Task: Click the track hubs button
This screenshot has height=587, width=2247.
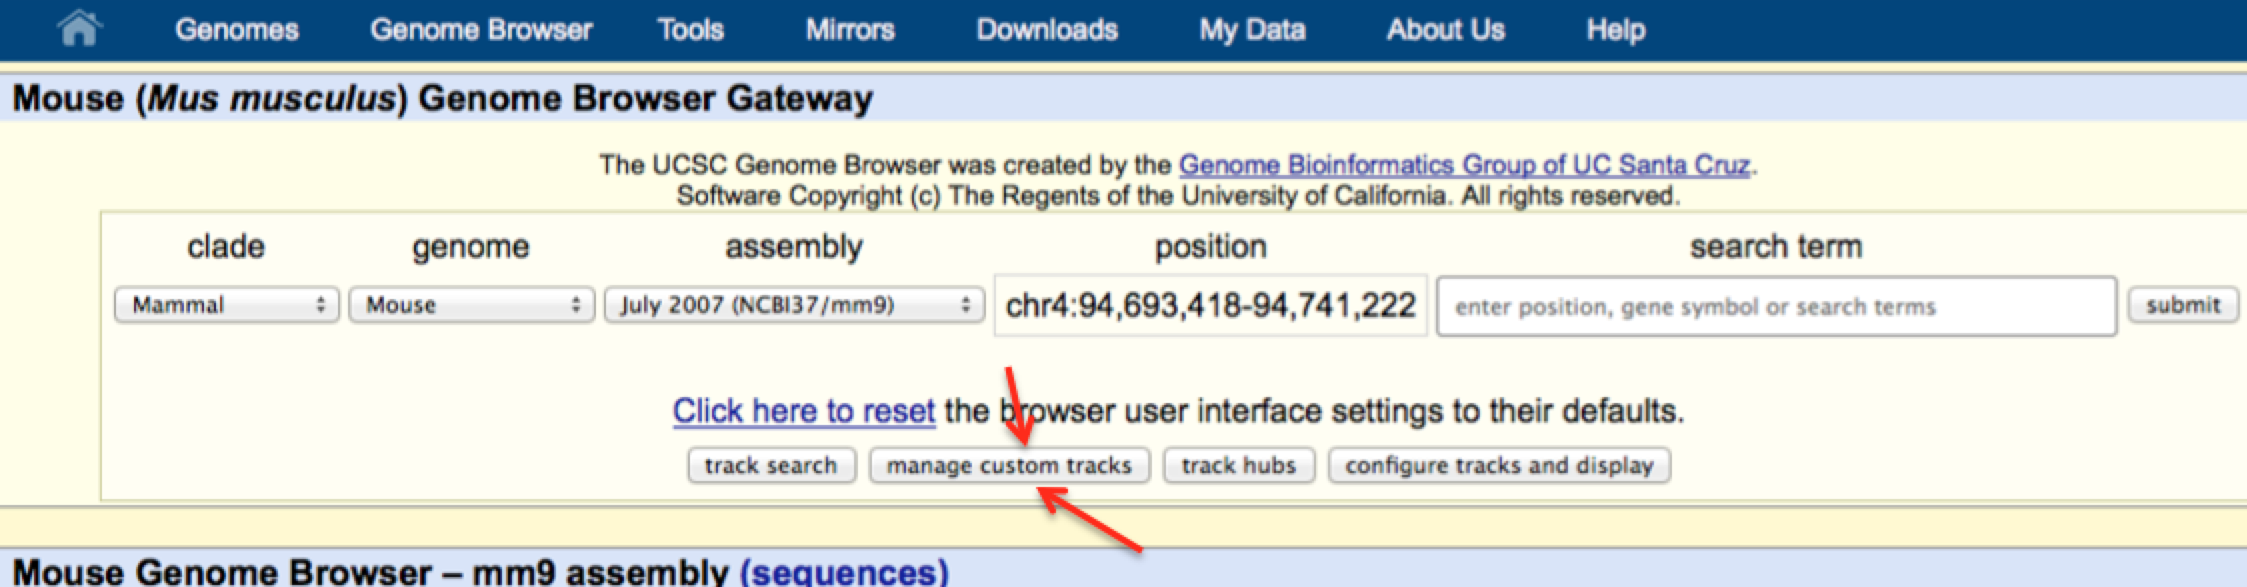Action: click(x=1238, y=465)
